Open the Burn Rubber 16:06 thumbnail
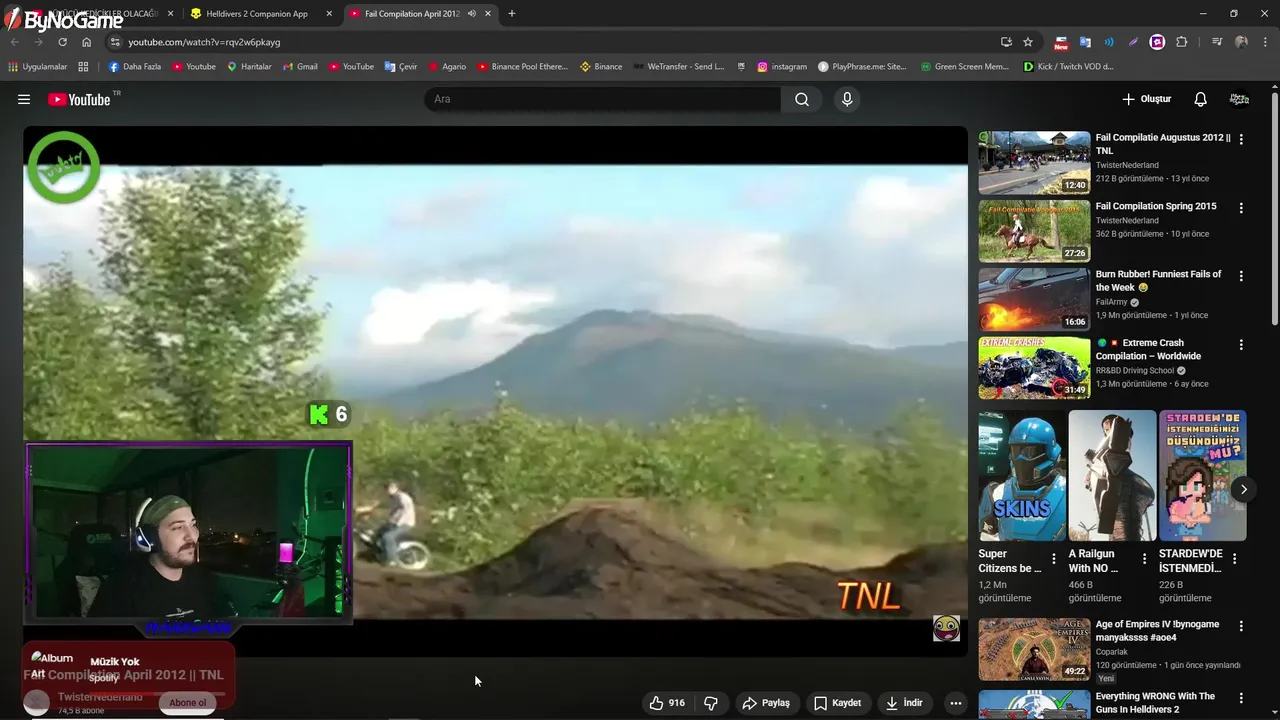The image size is (1280, 720). tap(1034, 299)
